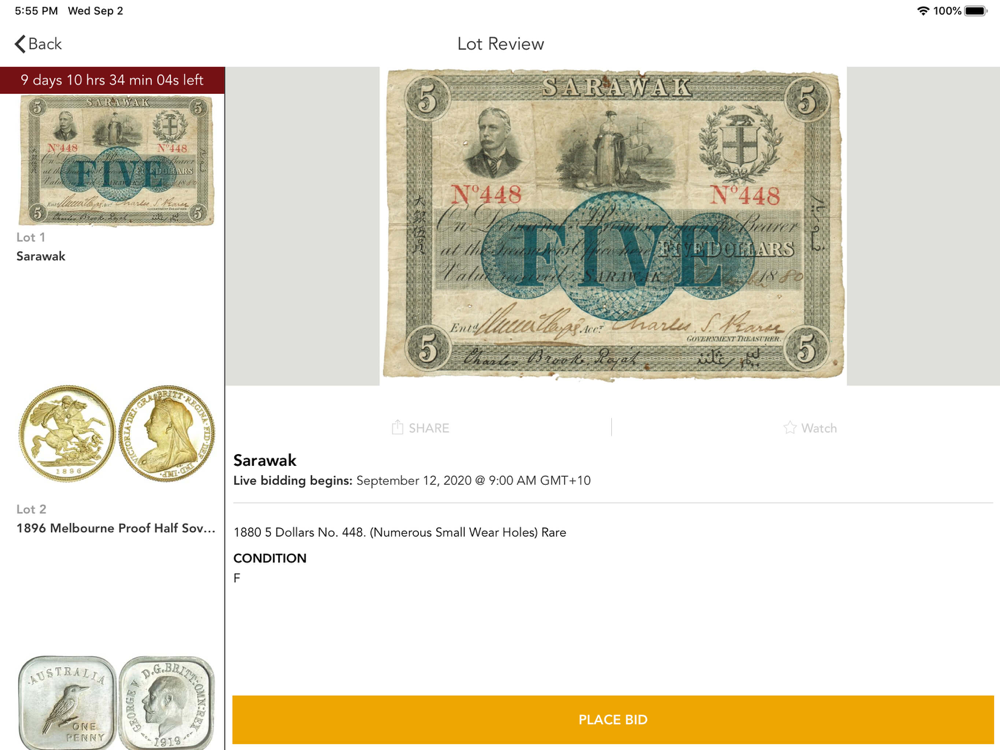
Task: Click the Lot 1 Sarawak title text
Action: click(41, 256)
